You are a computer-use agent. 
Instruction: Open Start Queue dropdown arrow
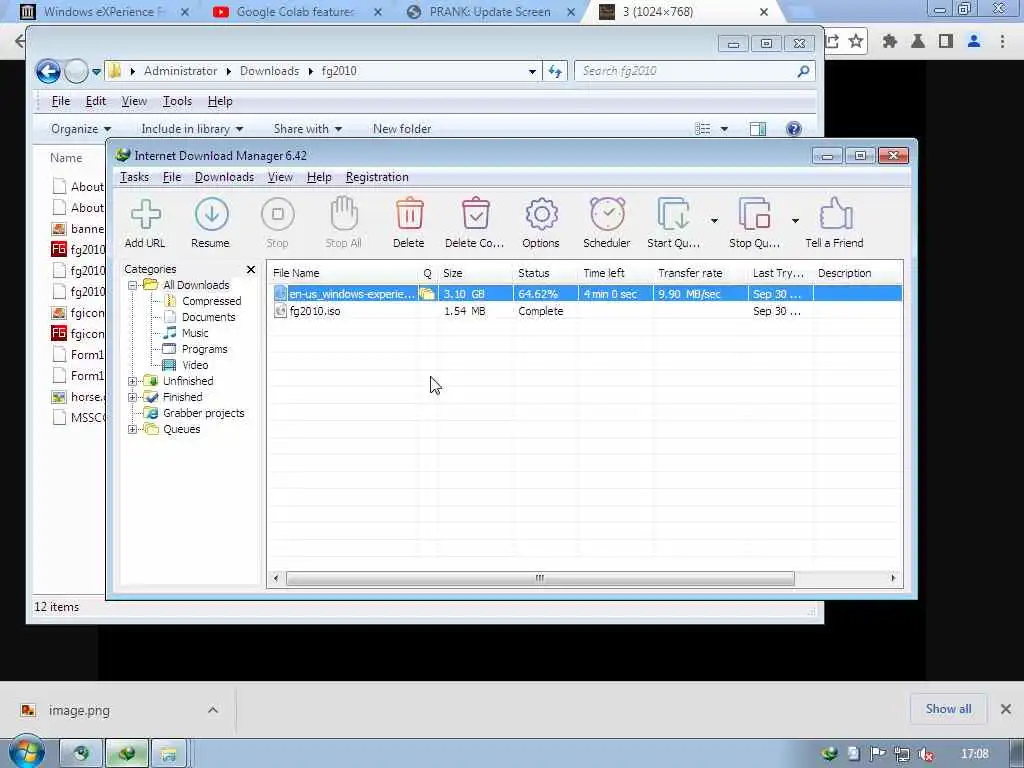[x=714, y=221]
